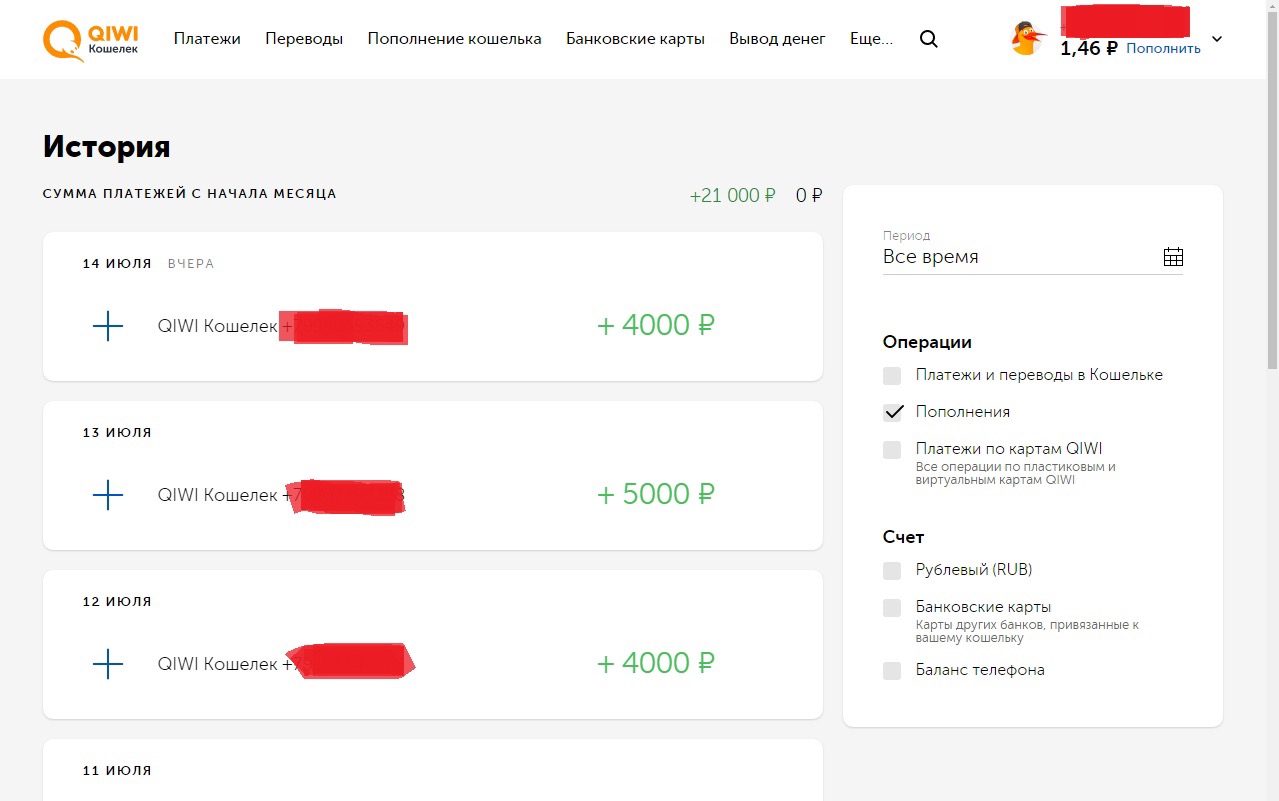This screenshot has width=1279, height=801.
Task: Enable Платежи и переводы в Кошельке checkbox
Action: coord(892,376)
